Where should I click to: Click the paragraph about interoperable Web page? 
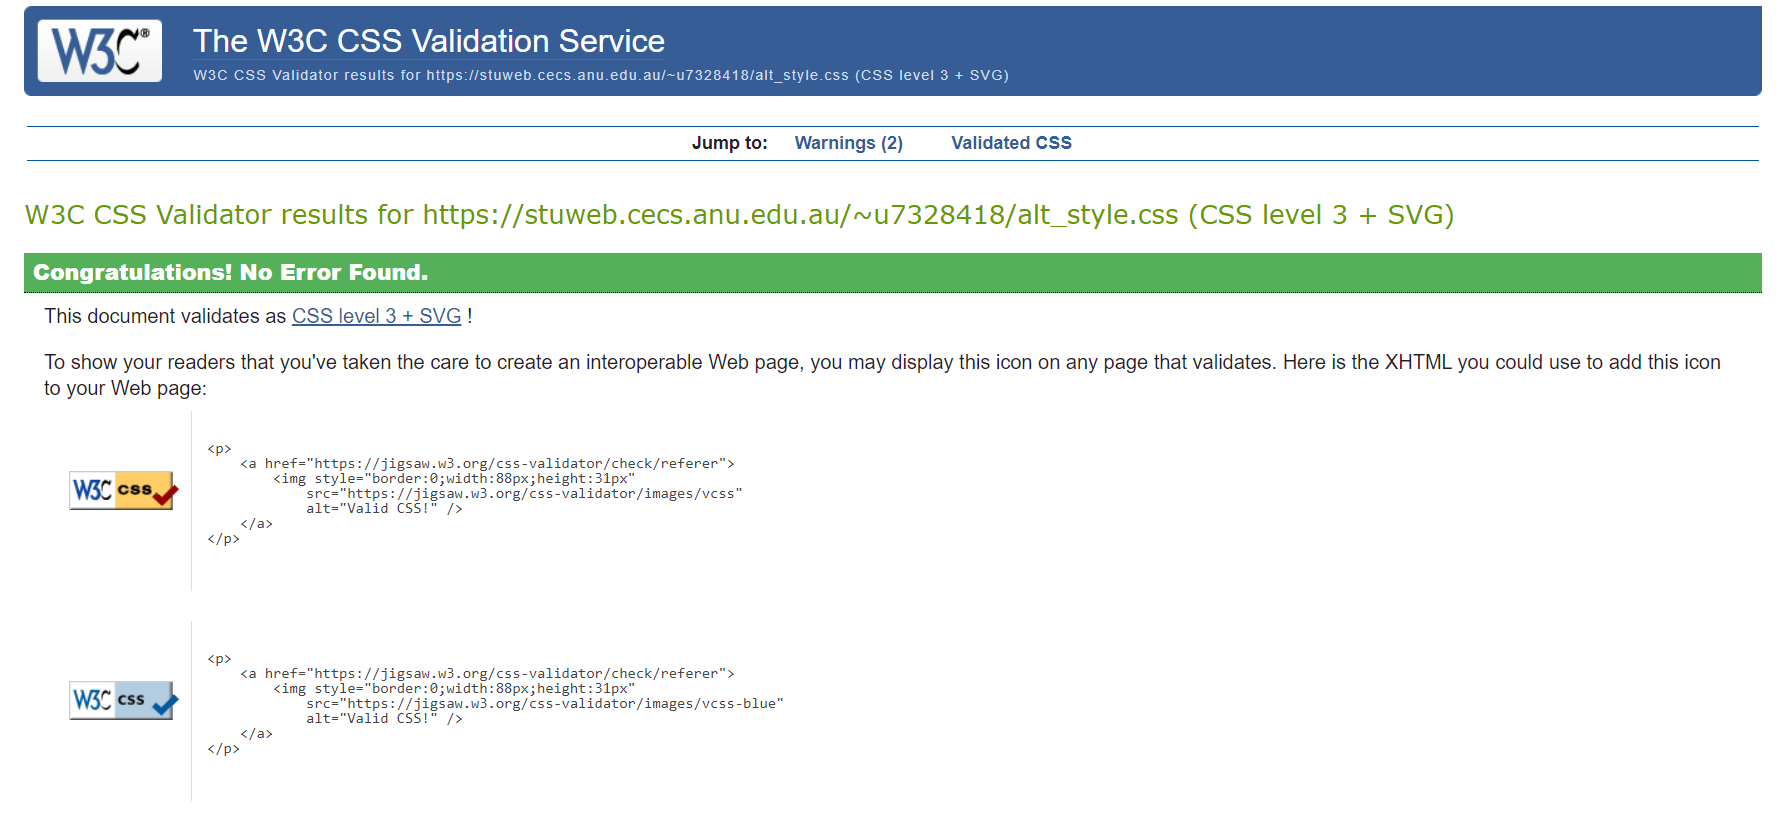click(882, 375)
